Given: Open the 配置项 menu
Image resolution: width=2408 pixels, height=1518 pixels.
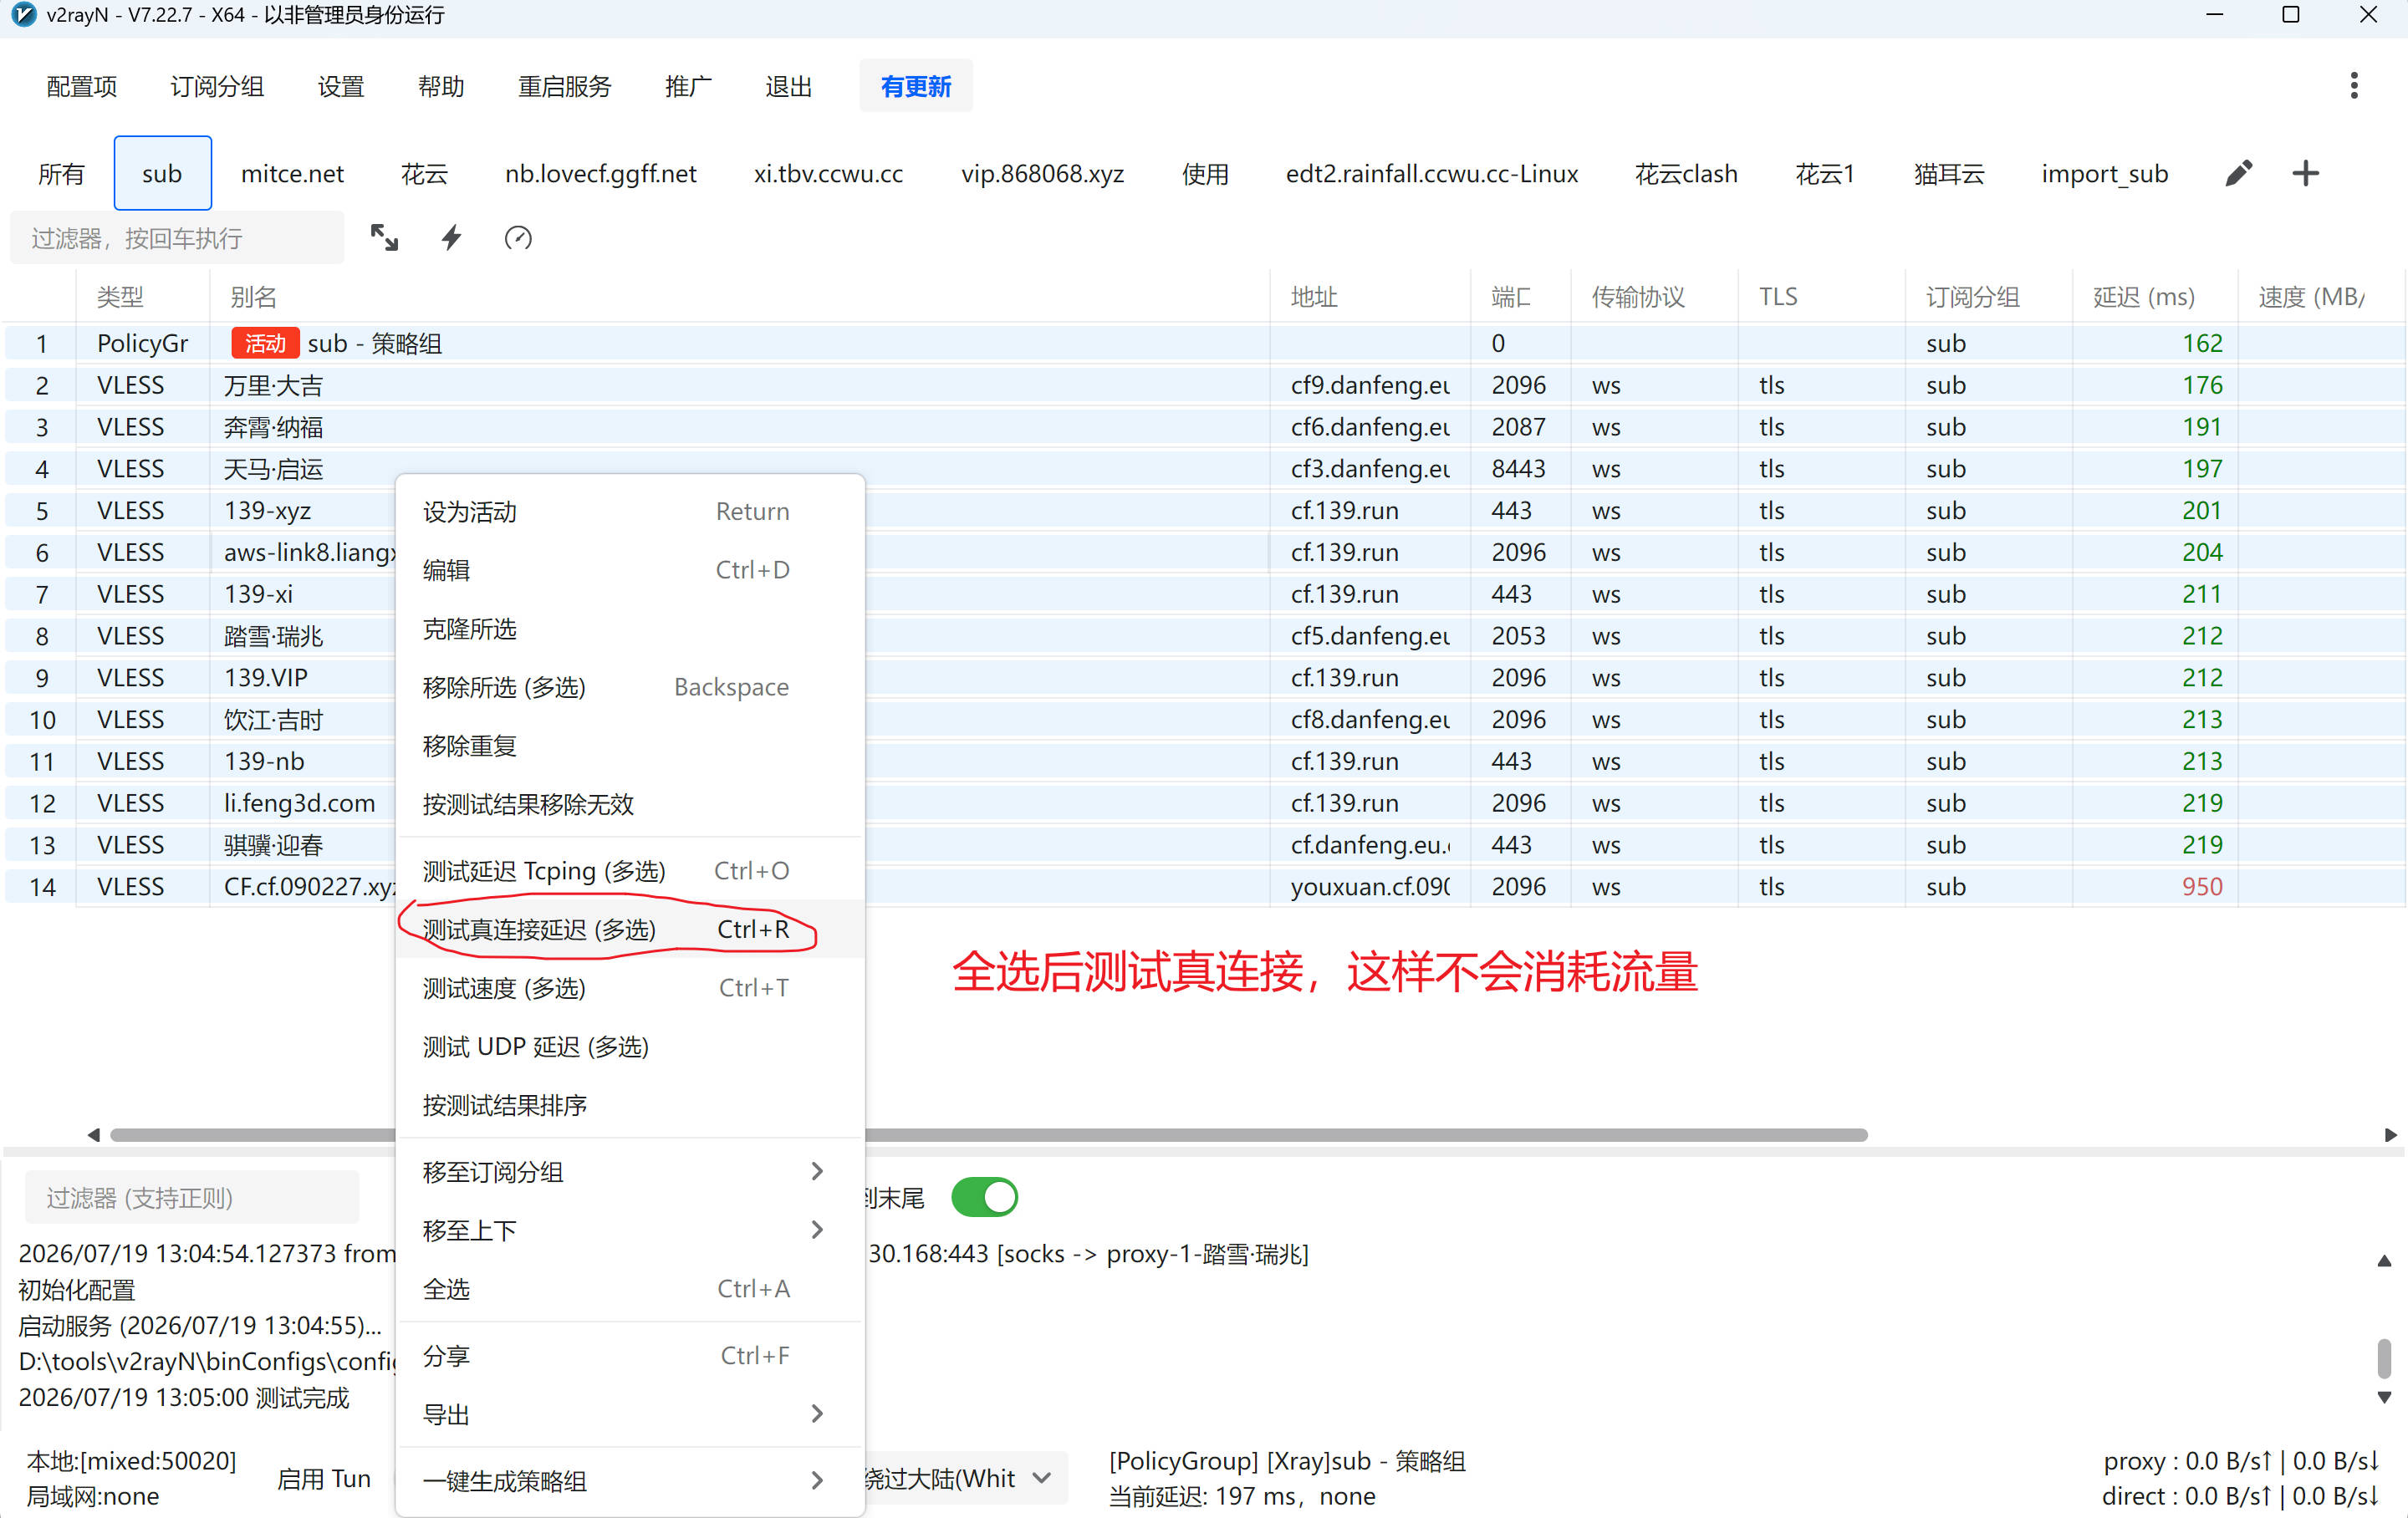Looking at the screenshot, I should 82,87.
